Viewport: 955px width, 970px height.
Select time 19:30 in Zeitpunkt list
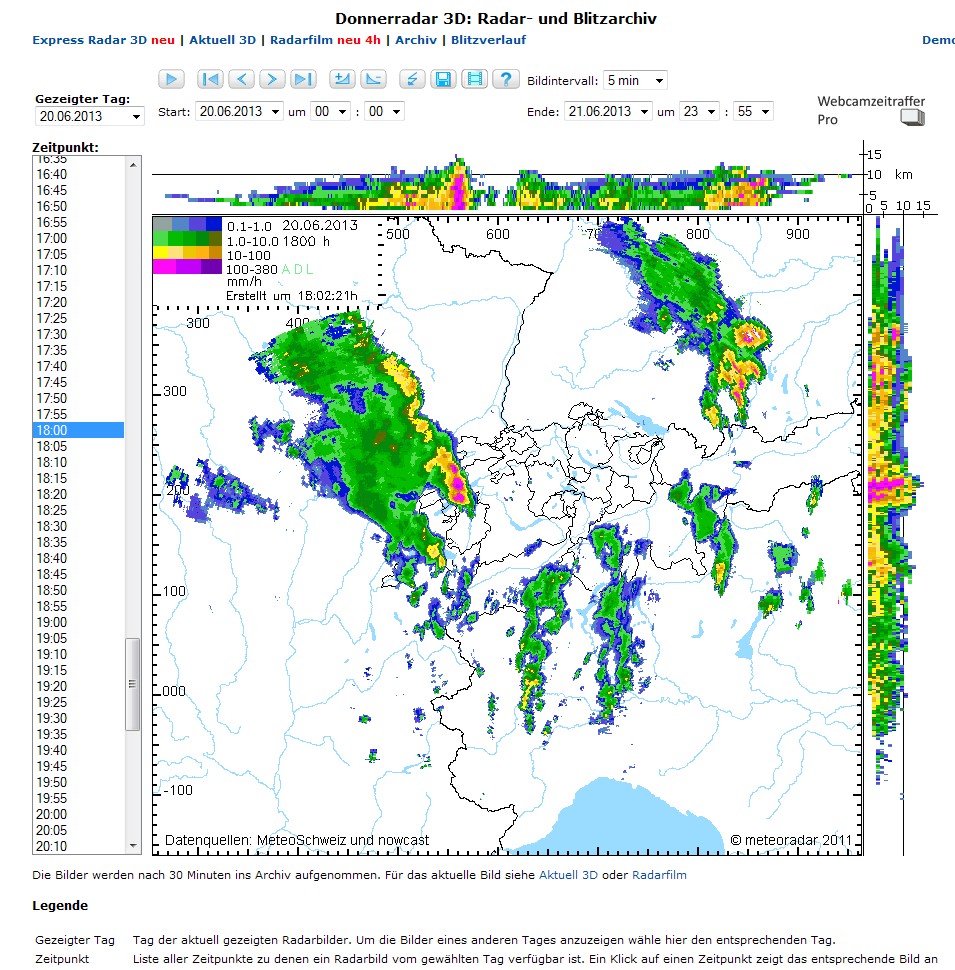(79, 719)
